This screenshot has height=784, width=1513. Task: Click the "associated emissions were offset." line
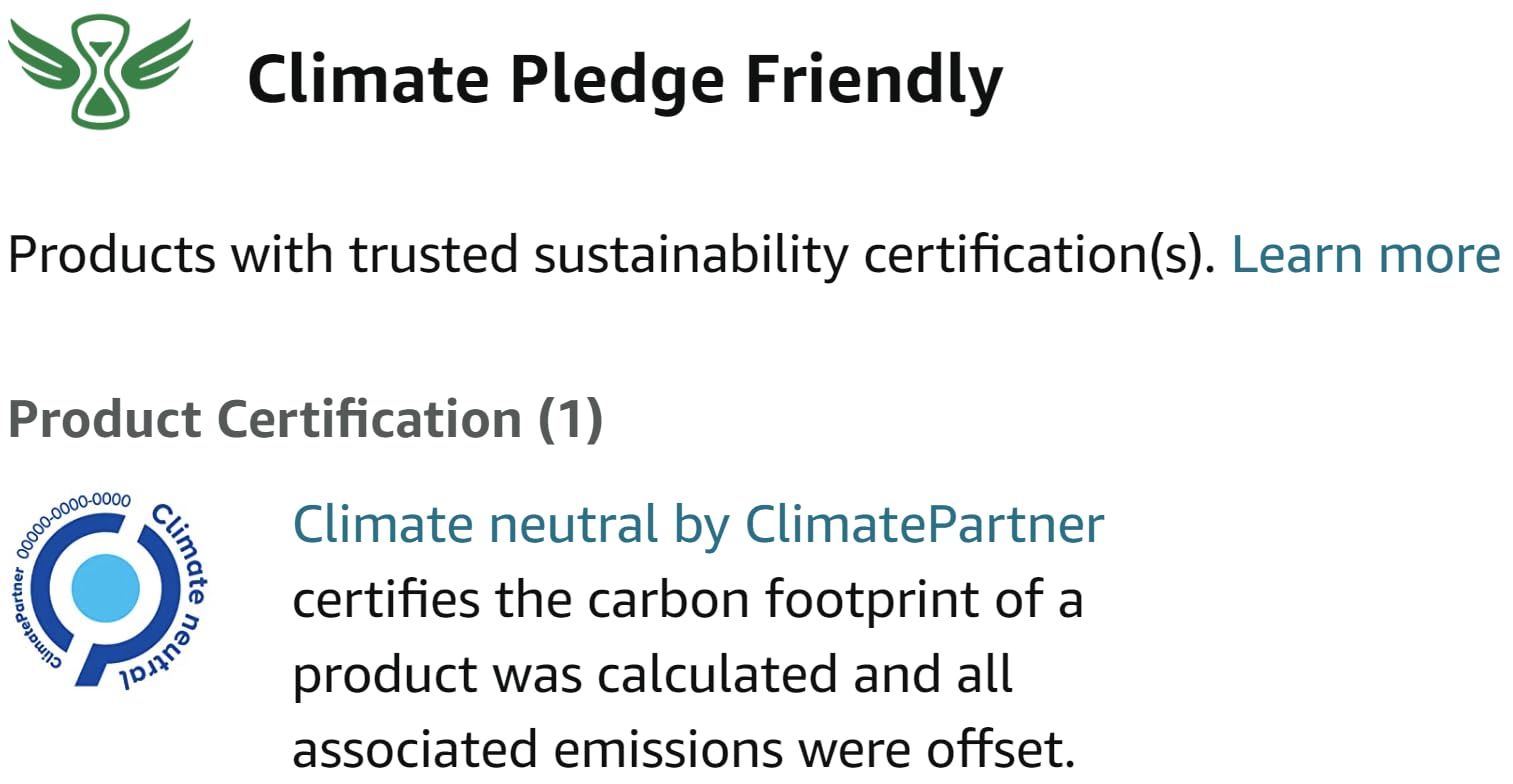(x=683, y=750)
